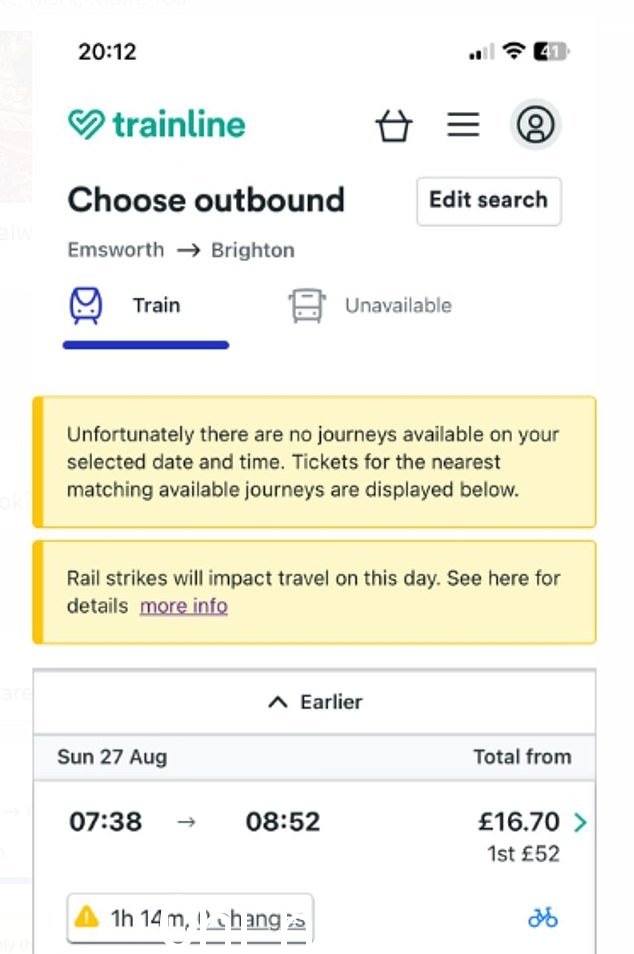The width and height of the screenshot is (634, 954).
Task: Select the Unavailable coach tab
Action: 370,305
